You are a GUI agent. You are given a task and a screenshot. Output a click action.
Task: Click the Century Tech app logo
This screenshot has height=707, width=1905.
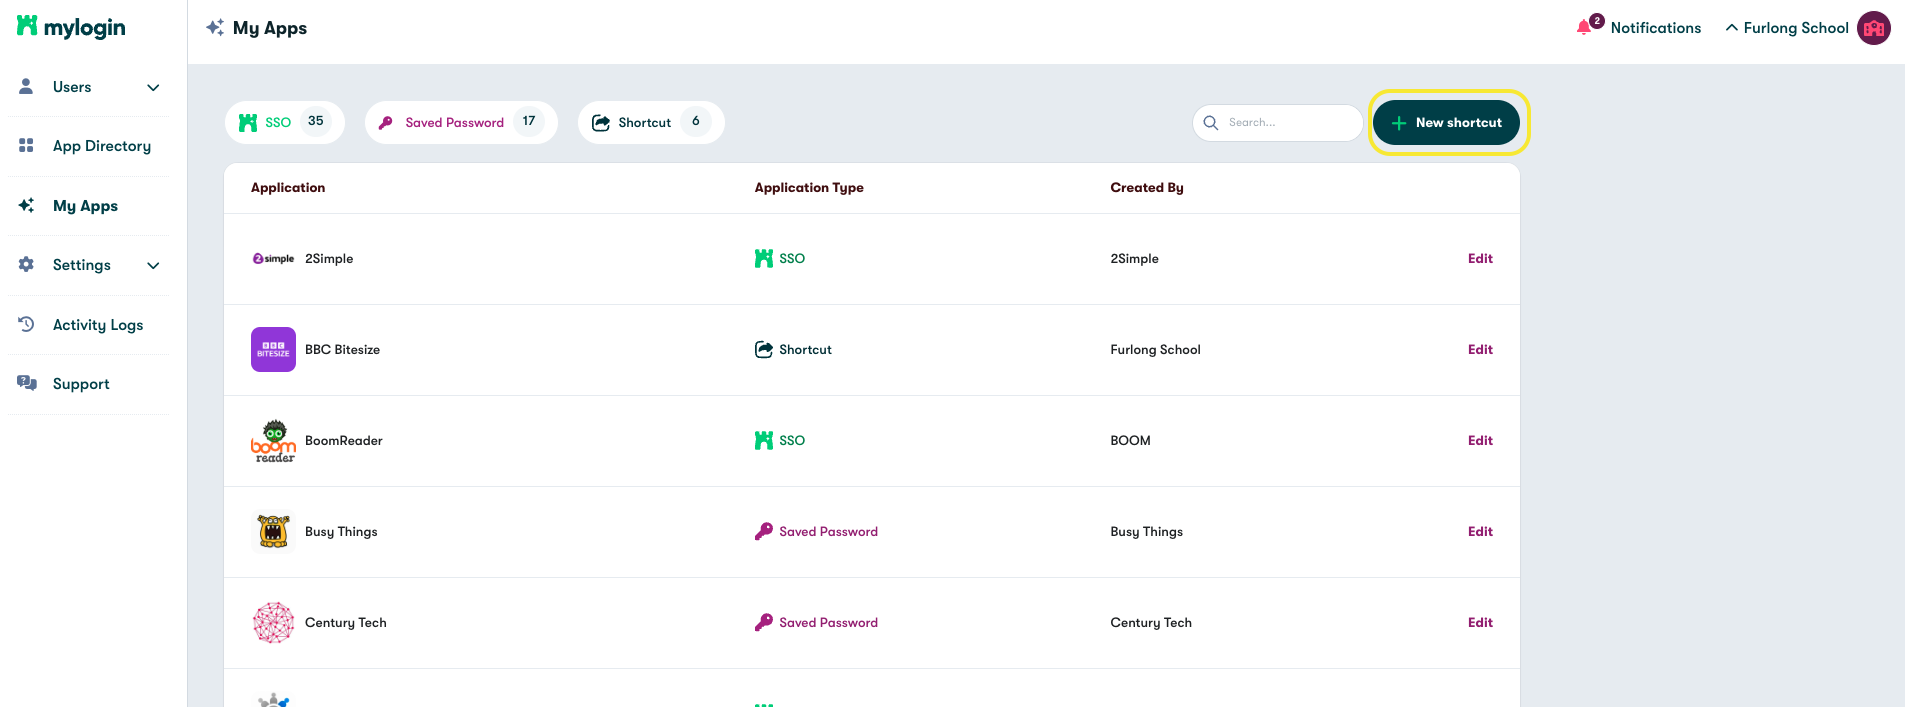[x=273, y=622]
